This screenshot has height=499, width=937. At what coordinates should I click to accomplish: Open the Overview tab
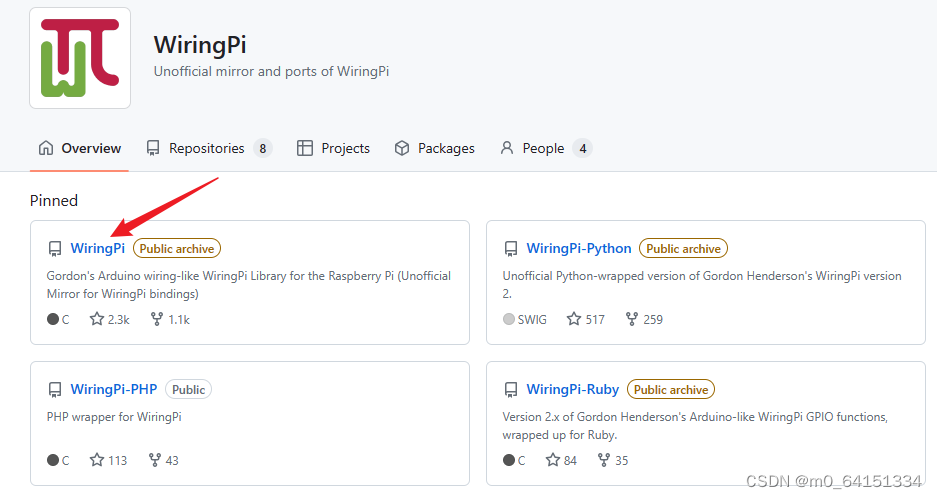(x=80, y=148)
